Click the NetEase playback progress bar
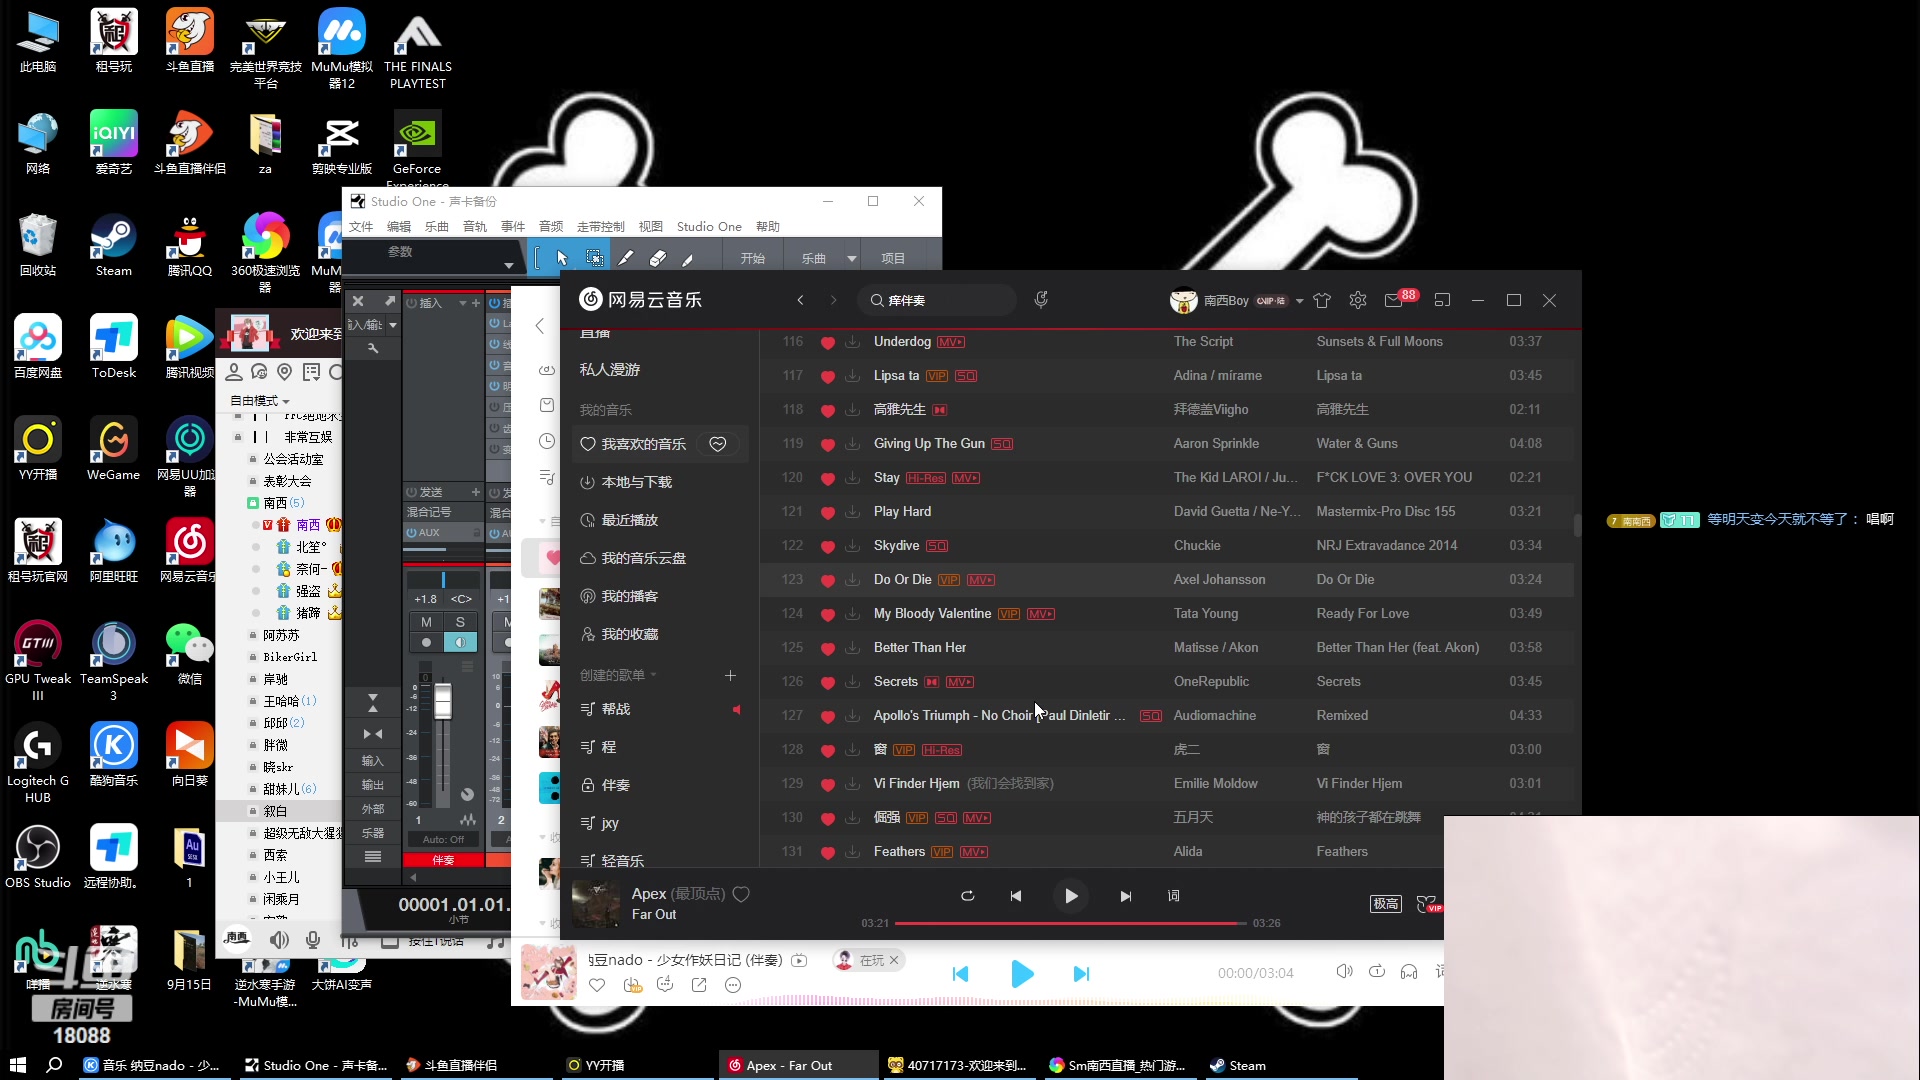1920x1080 pixels. click(x=1071, y=923)
